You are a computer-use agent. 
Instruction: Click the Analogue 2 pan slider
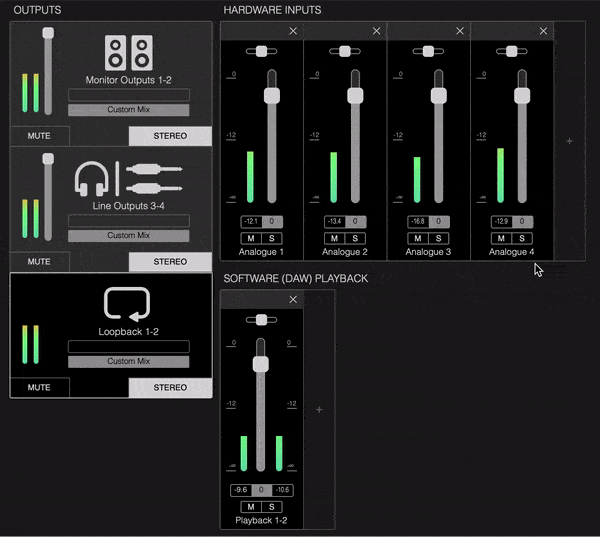(345, 51)
